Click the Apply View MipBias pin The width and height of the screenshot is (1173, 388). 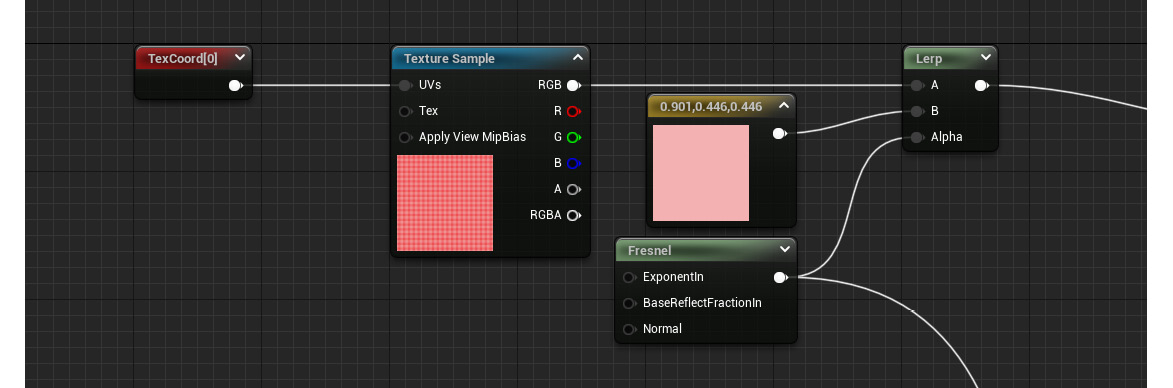click(405, 138)
